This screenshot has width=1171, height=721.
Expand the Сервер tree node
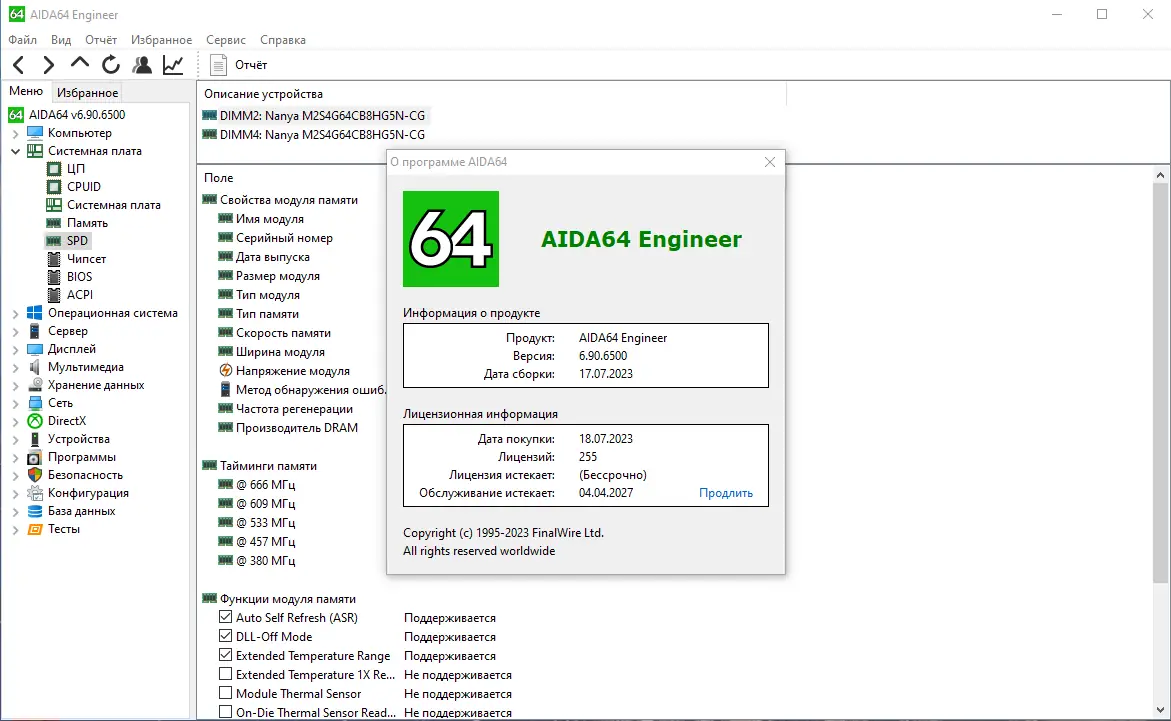(16, 331)
